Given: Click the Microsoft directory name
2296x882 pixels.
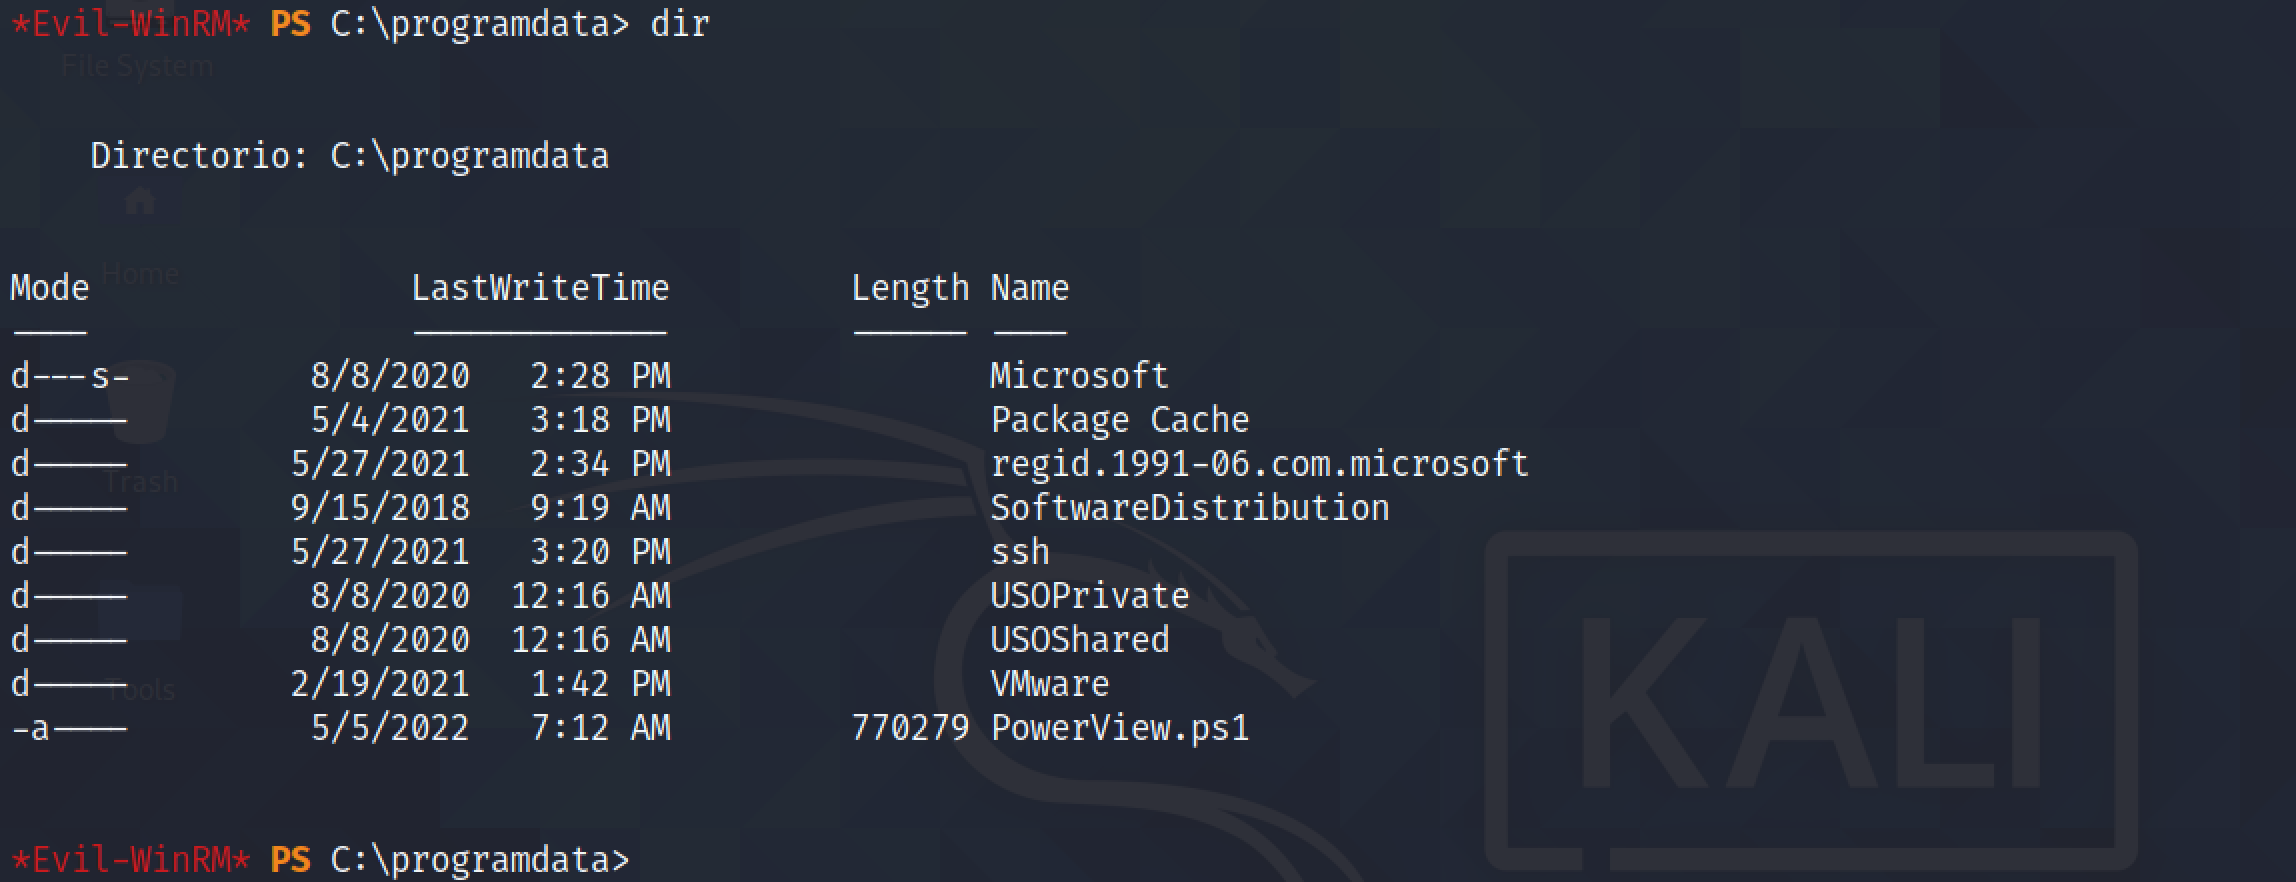Looking at the screenshot, I should (x=1079, y=376).
